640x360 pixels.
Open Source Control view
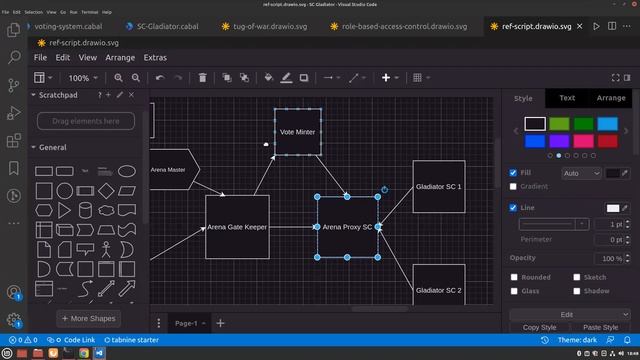[x=13, y=85]
